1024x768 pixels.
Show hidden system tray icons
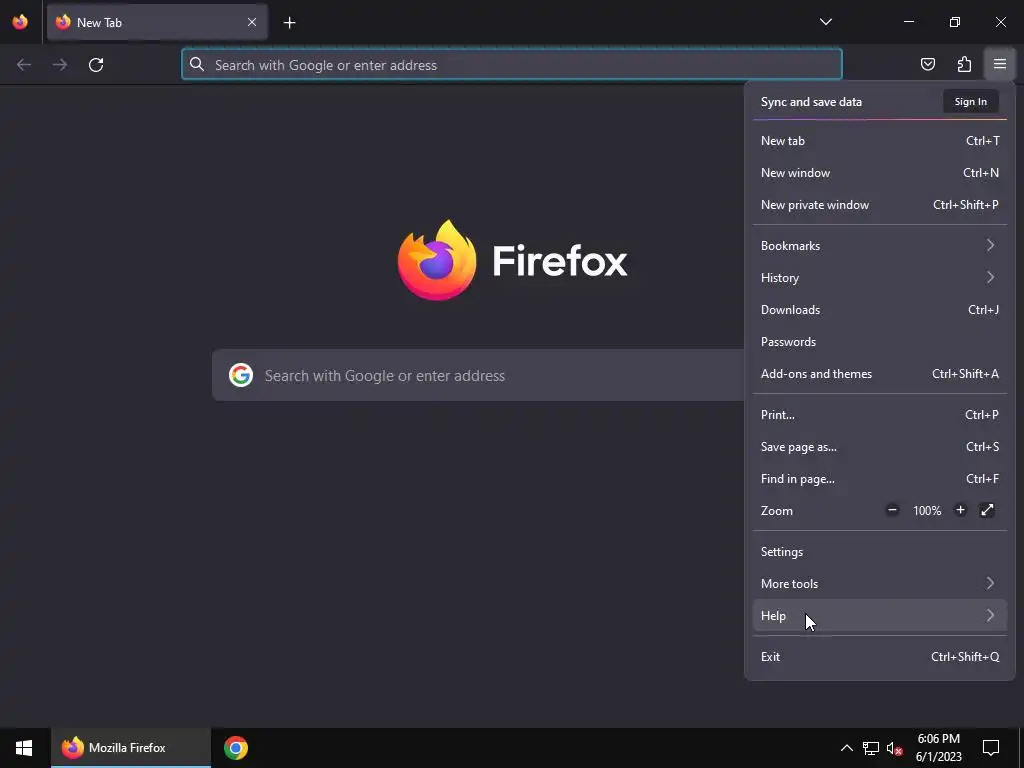pos(846,748)
